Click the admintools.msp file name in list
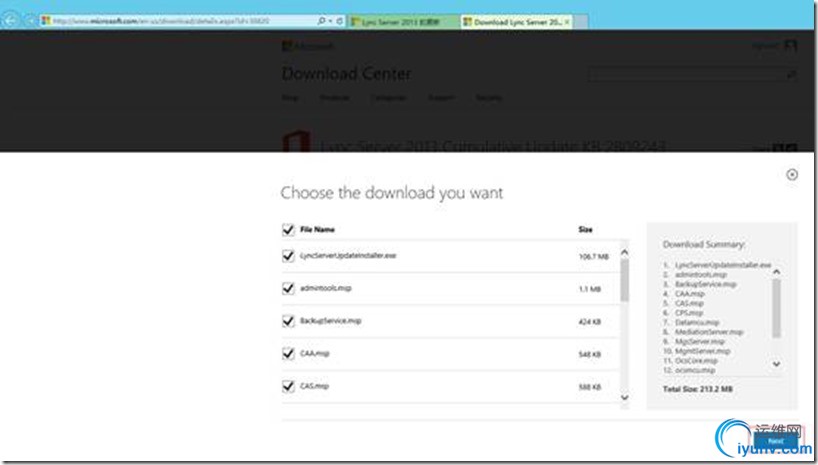Viewport: 818px width, 465px height. point(326,288)
